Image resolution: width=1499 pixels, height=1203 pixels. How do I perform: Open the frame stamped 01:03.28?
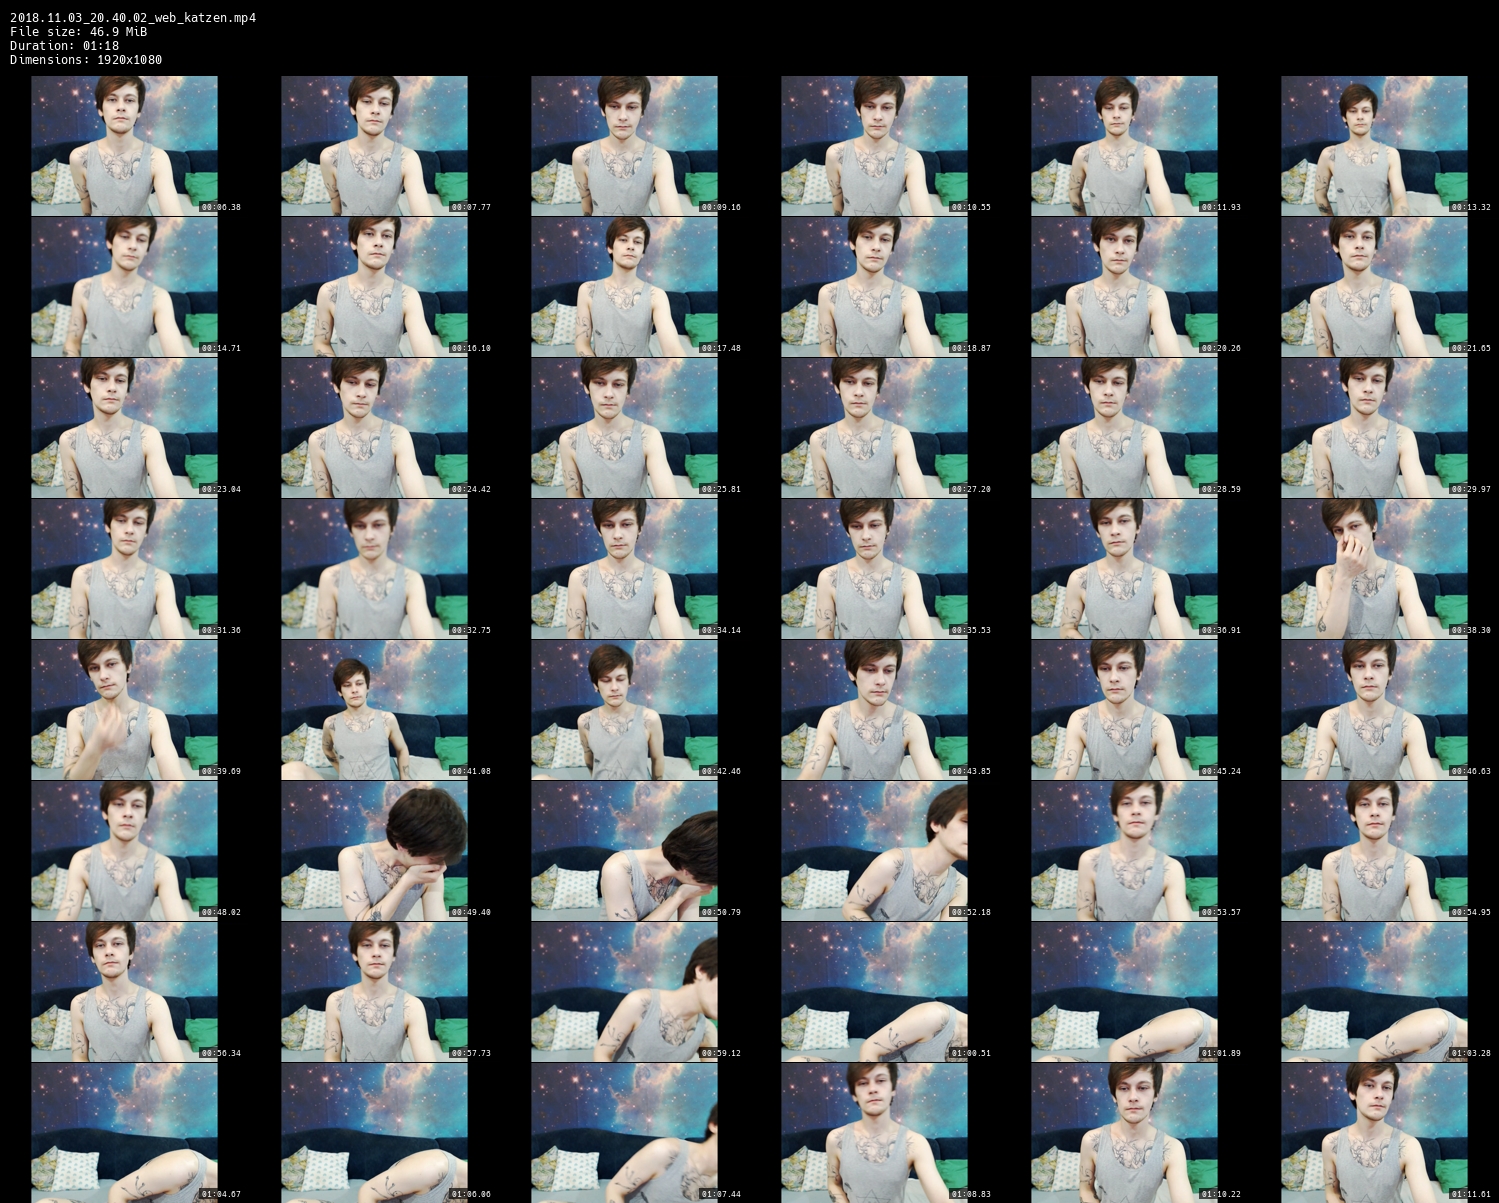[1374, 992]
